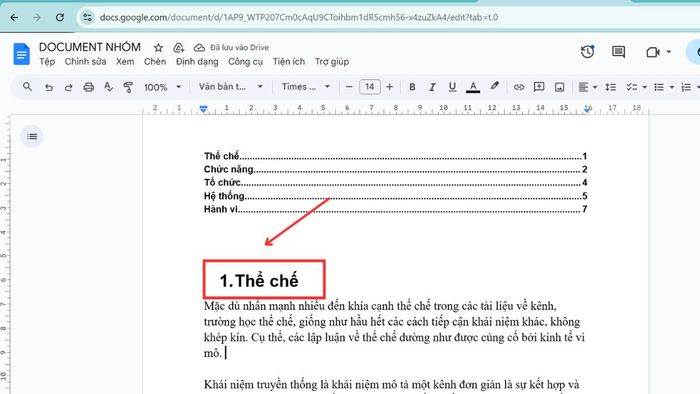Decrease font size with minus button
This screenshot has width=700, height=394.
(x=349, y=87)
